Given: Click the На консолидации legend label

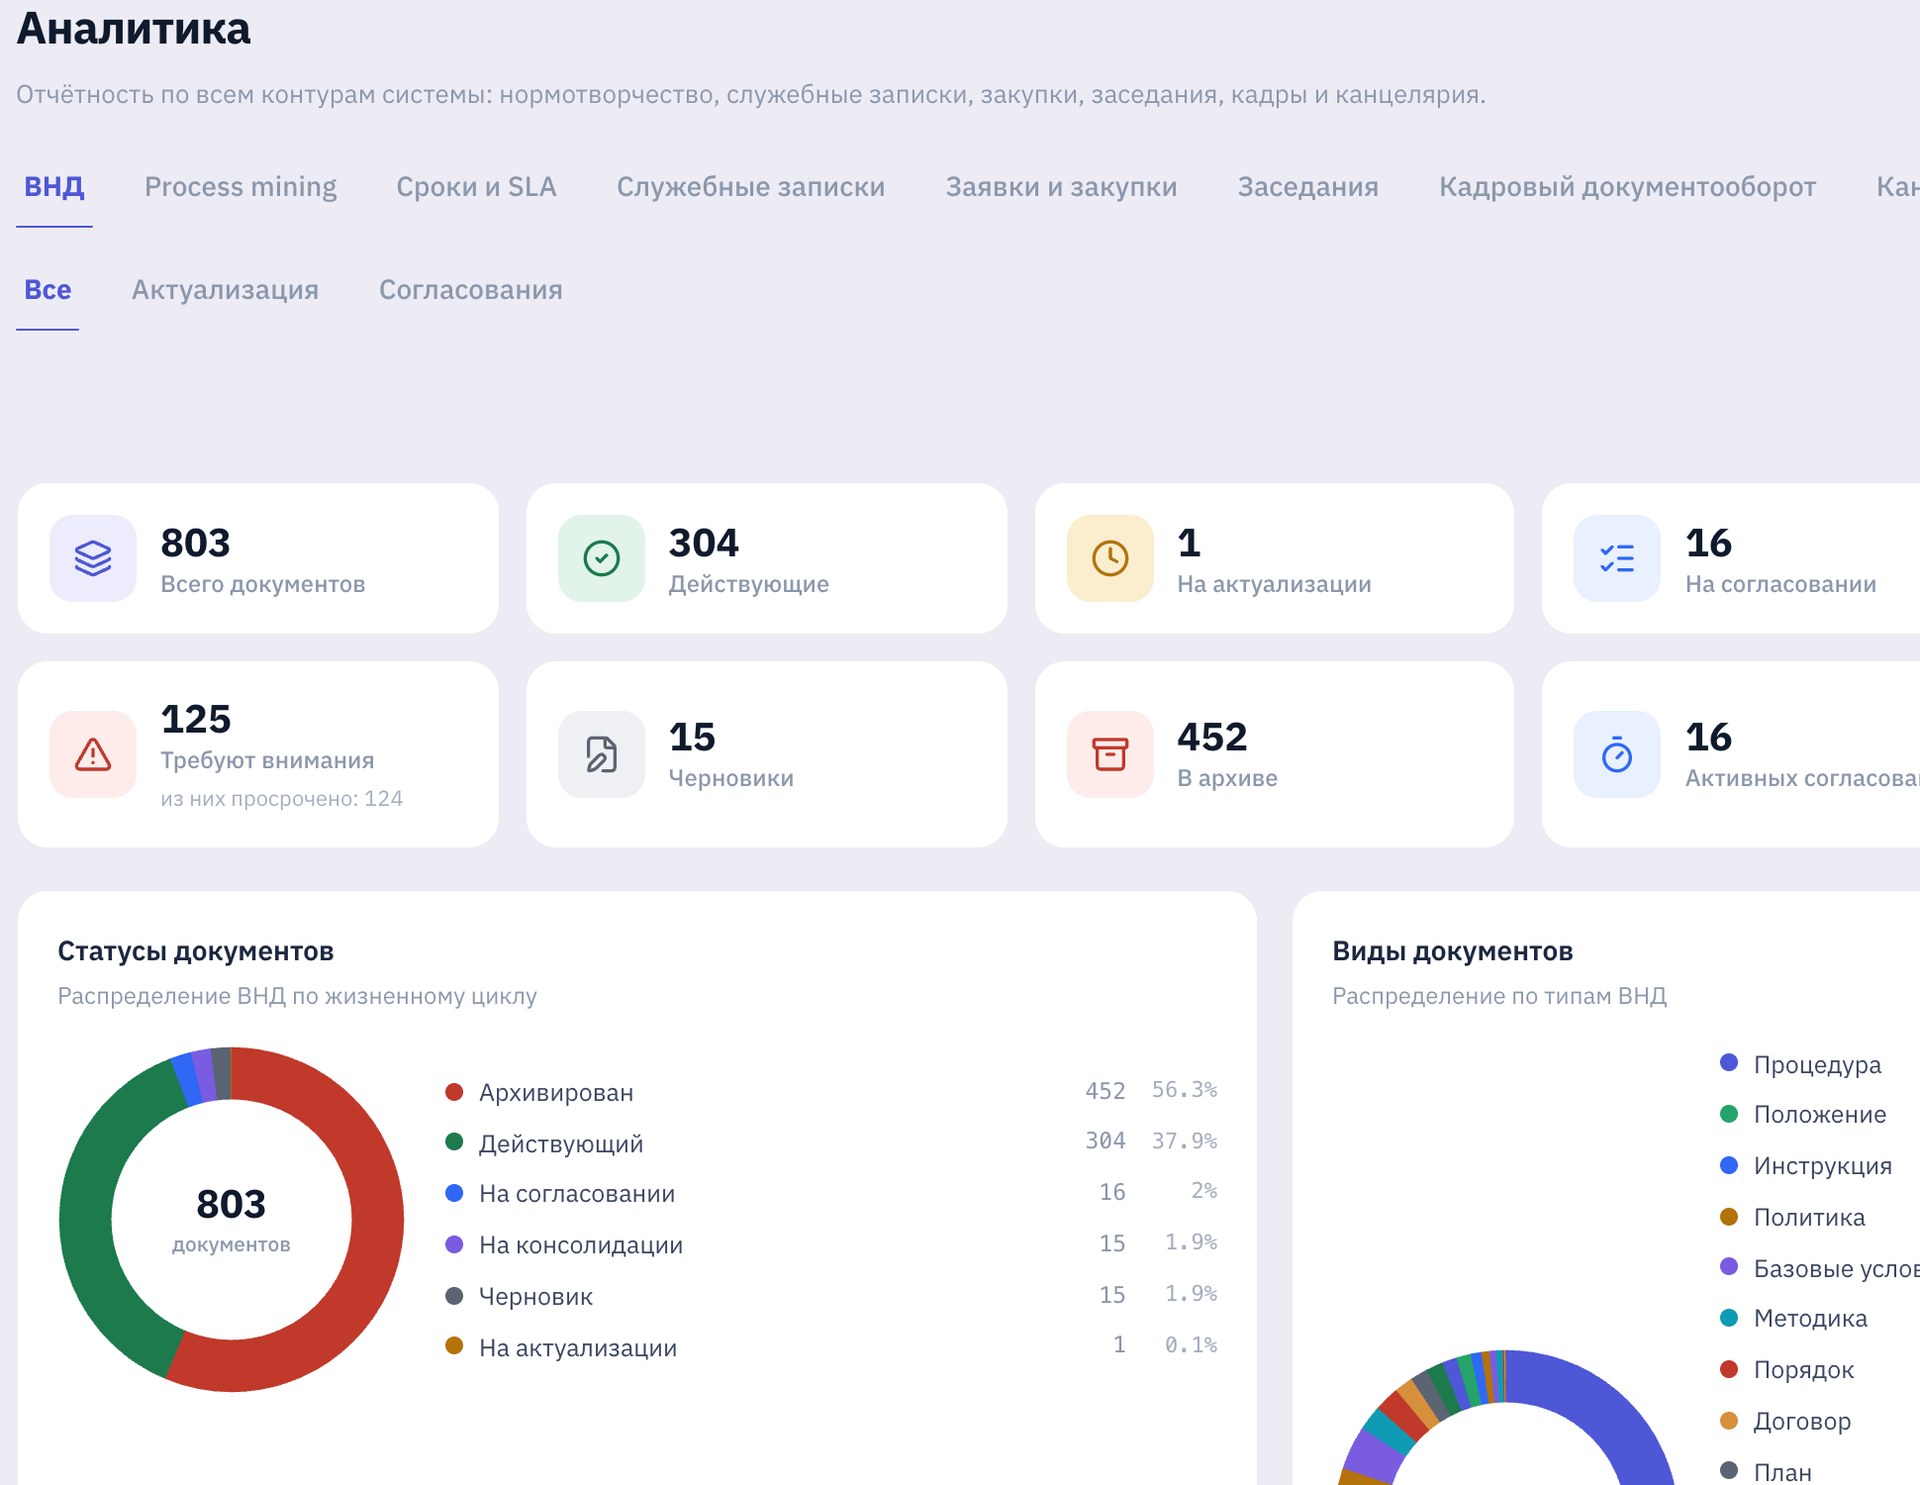Looking at the screenshot, I should [581, 1246].
